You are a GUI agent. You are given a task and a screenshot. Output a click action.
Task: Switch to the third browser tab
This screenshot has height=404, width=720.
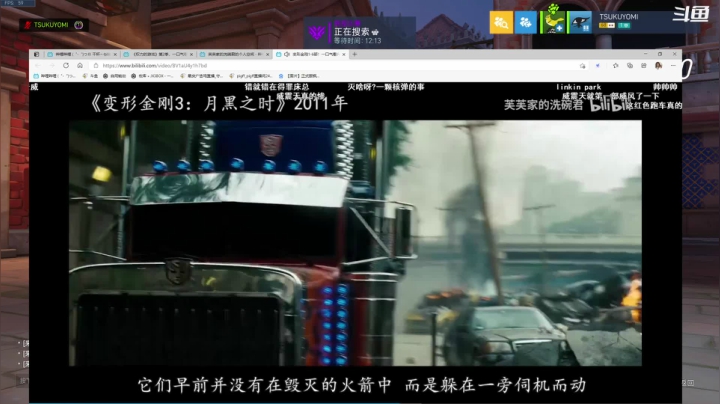point(234,54)
